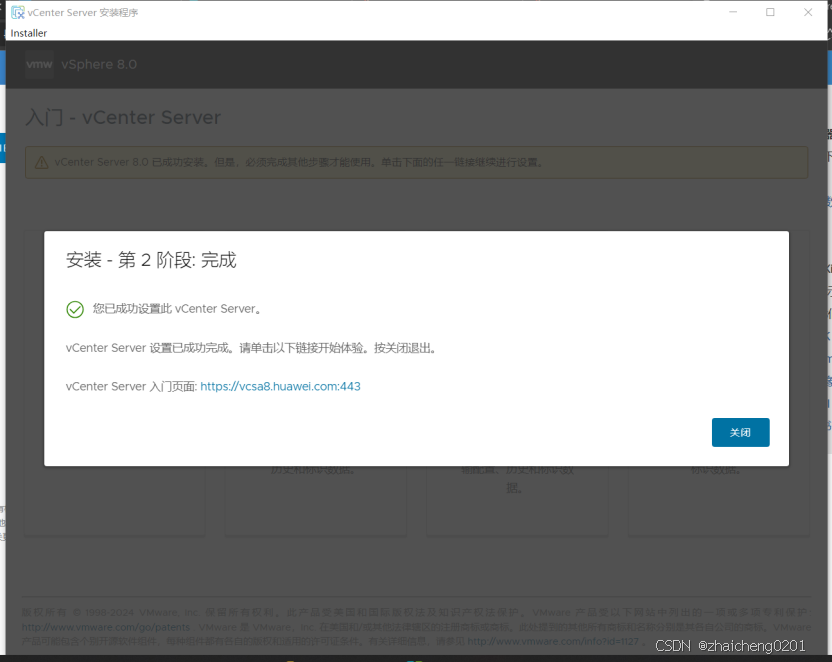Maximize the vCenter Server installer window

click(770, 12)
